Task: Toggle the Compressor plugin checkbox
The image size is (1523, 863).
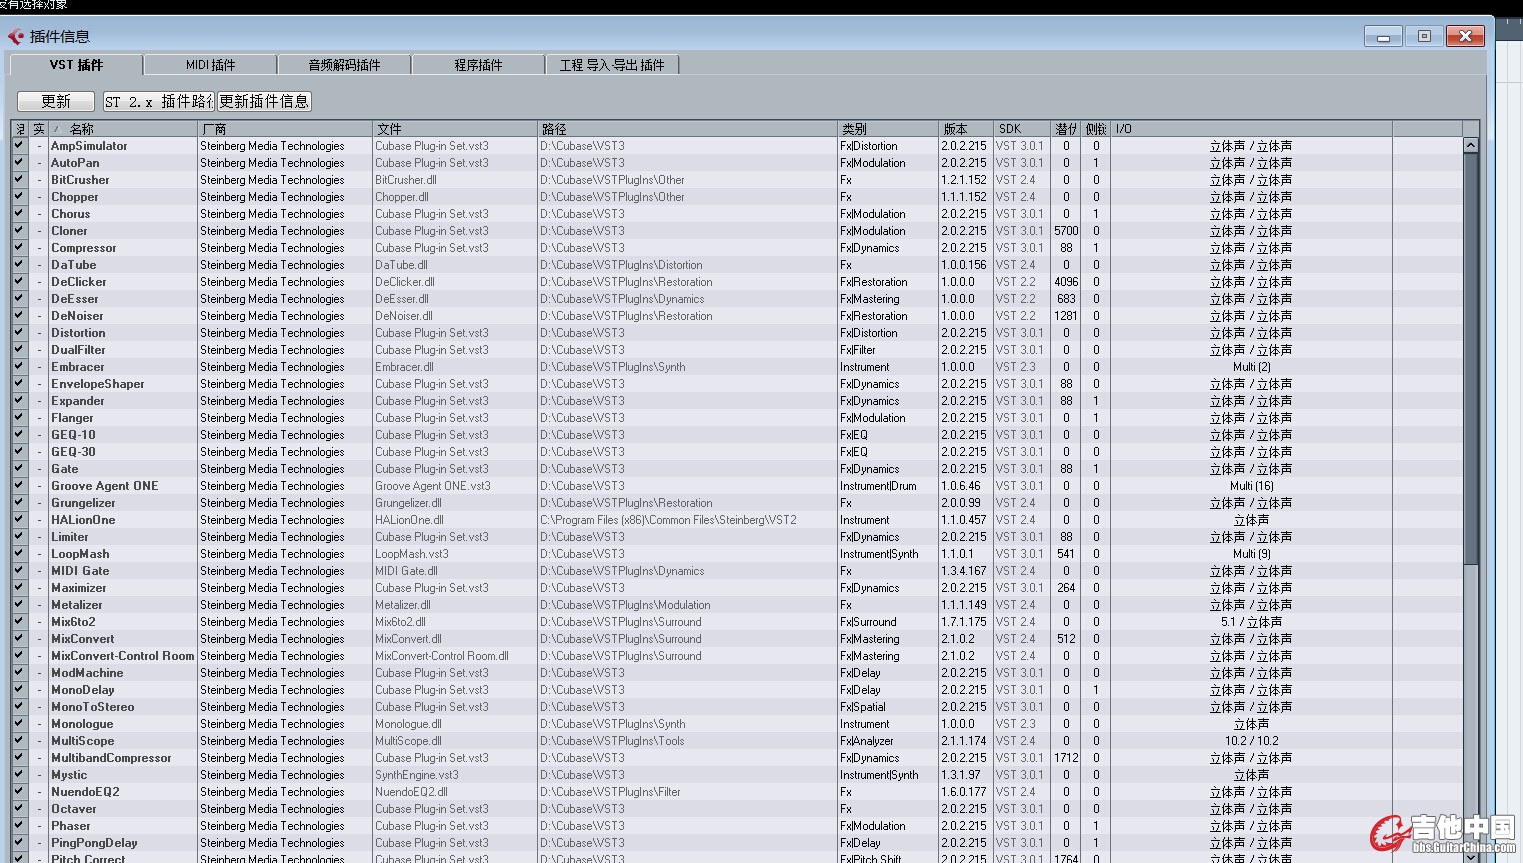Action: click(x=19, y=248)
